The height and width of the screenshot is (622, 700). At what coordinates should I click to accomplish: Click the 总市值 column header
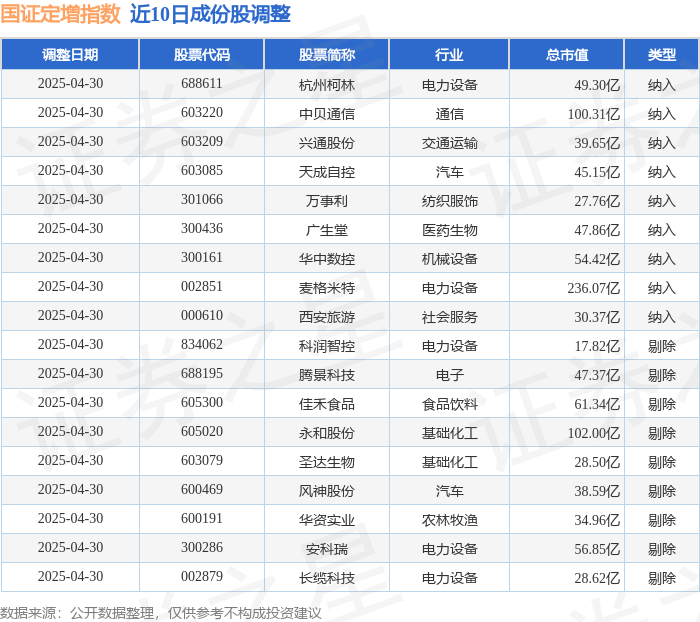pos(567,54)
